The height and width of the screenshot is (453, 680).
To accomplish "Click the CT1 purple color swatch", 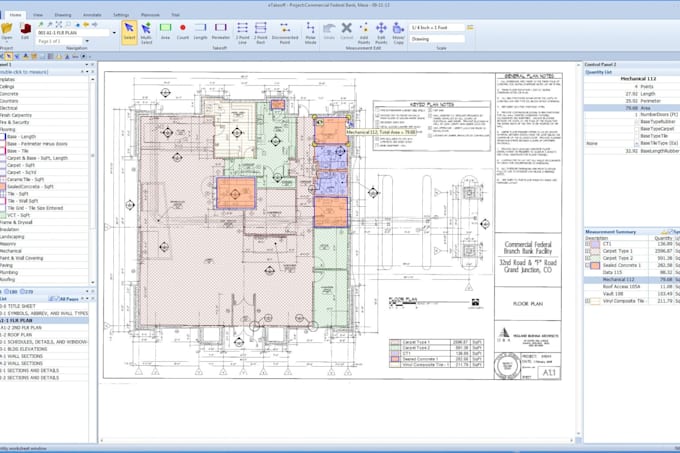I will pos(595,244).
